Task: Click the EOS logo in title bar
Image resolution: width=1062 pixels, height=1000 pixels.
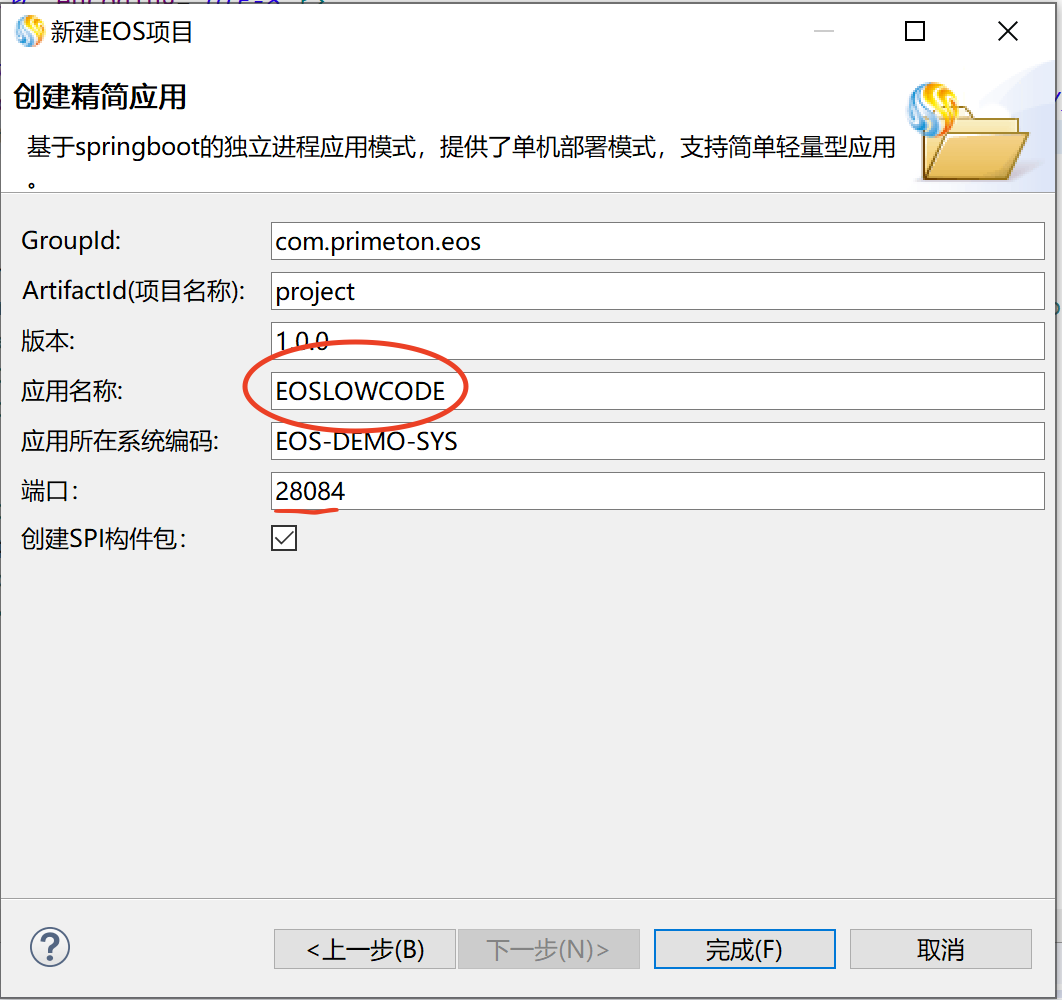Action: pos(30,32)
